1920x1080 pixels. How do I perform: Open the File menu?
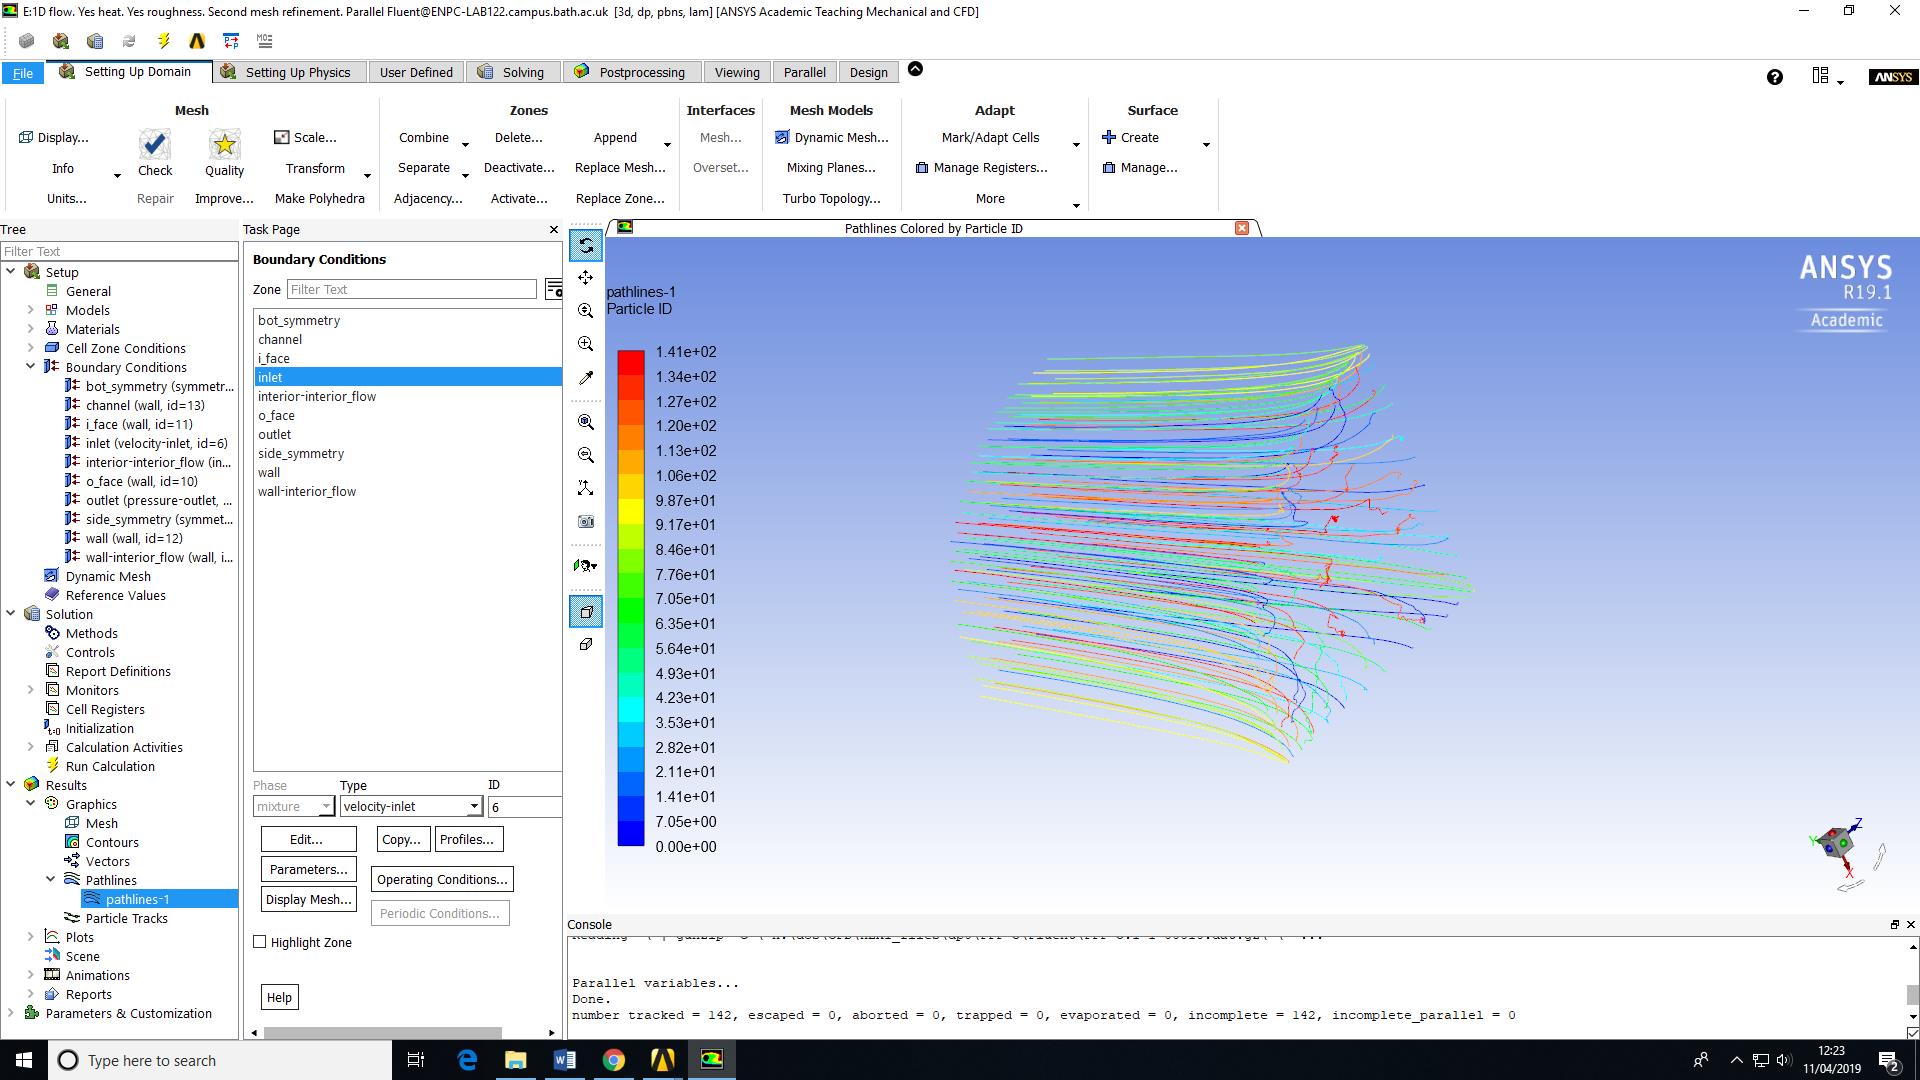[x=23, y=73]
